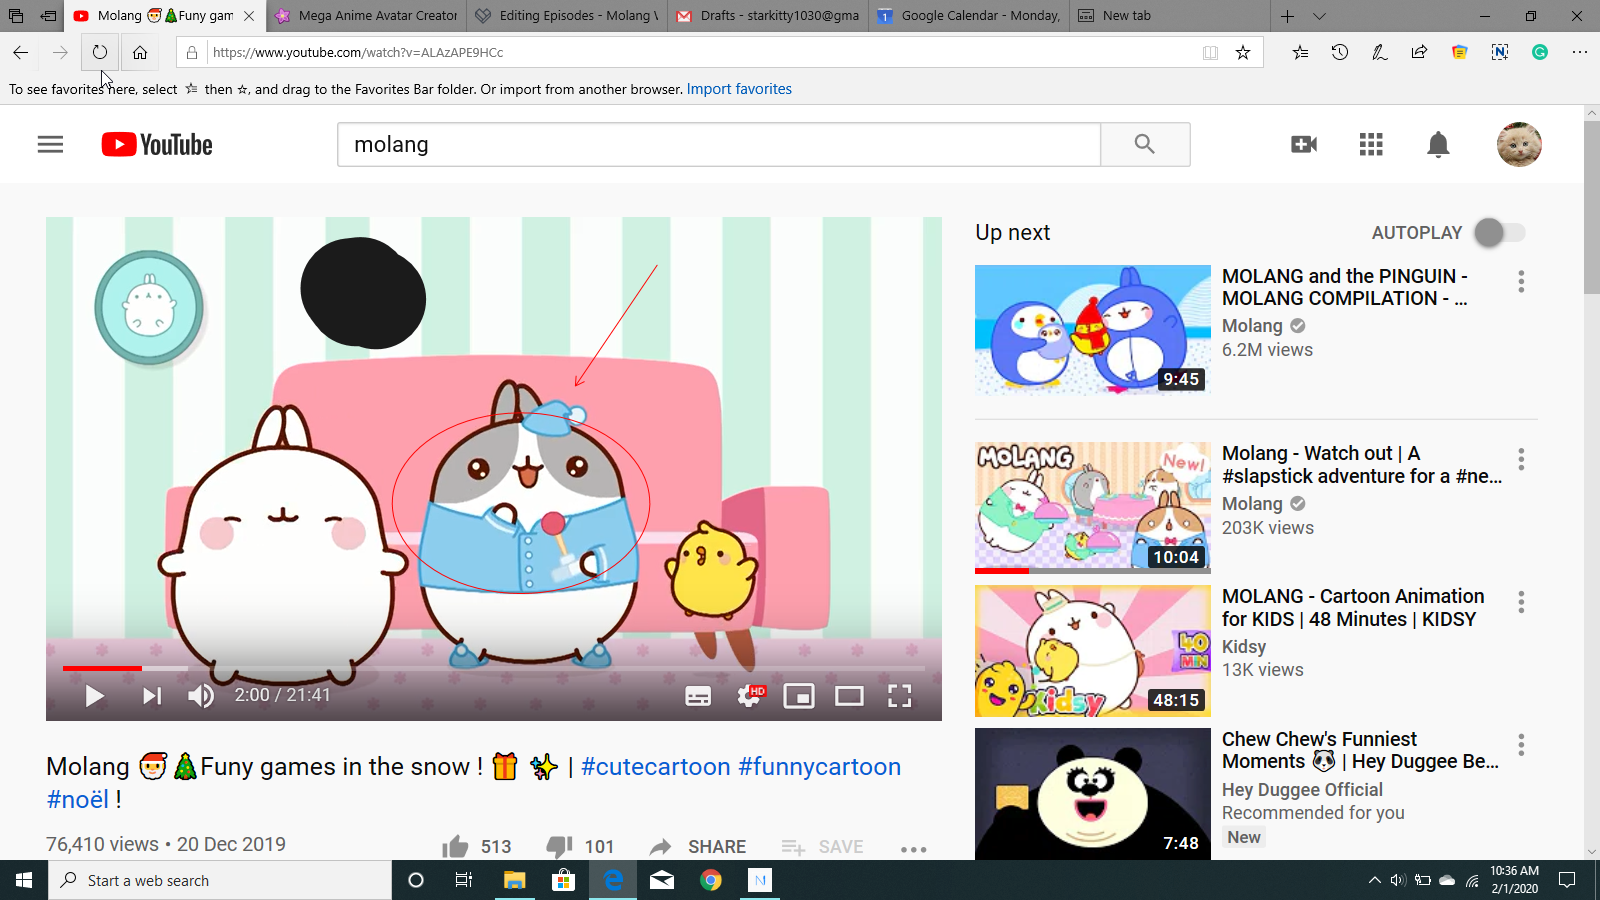Add notes pen icon
The width and height of the screenshot is (1600, 900).
click(x=1380, y=53)
